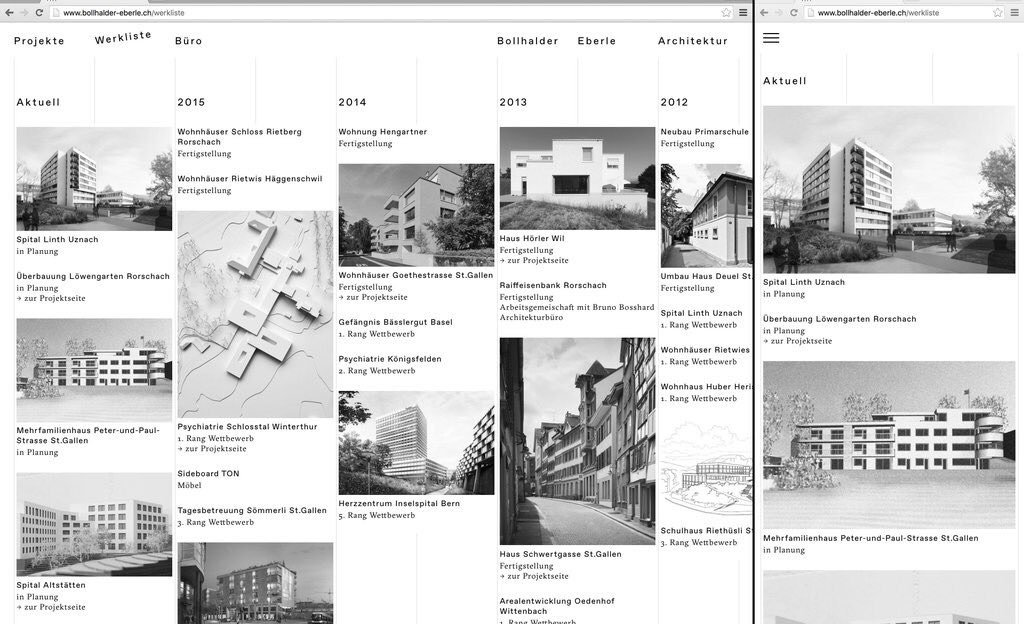
Task: Click the forward arrow in right browser window
Action: pyautogui.click(x=778, y=12)
